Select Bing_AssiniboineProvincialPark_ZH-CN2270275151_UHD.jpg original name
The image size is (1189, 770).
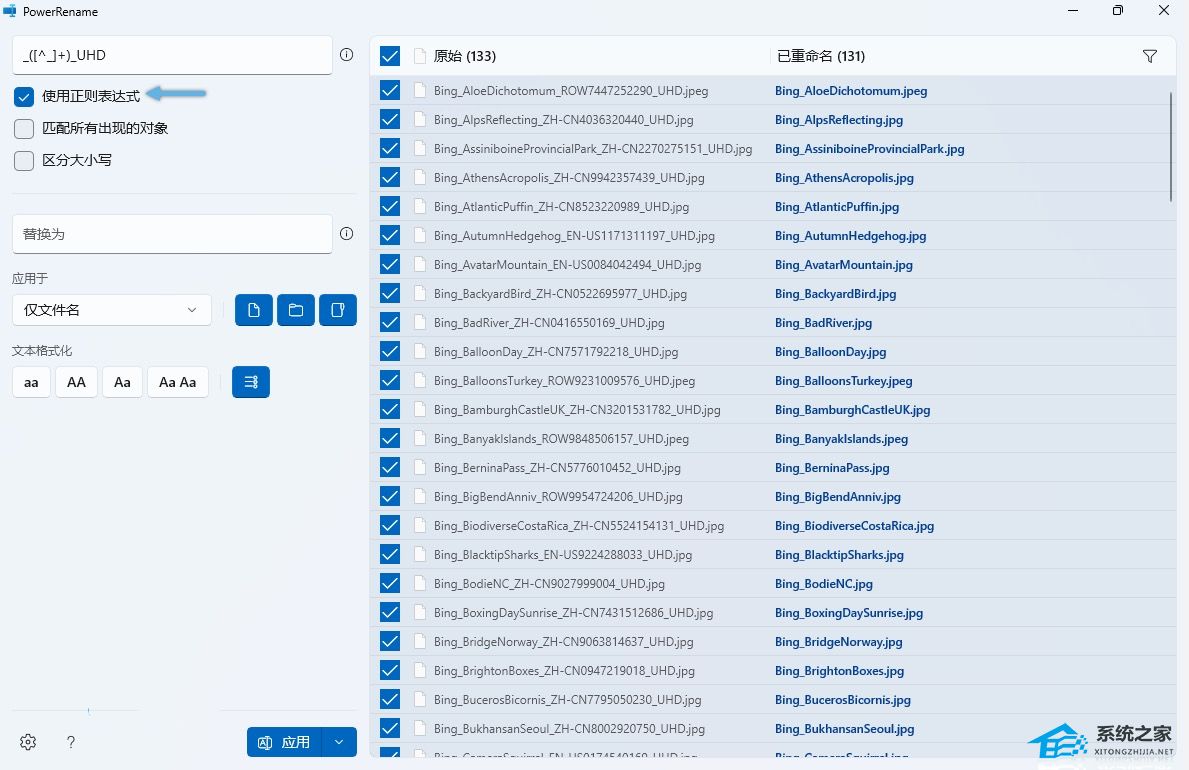(593, 149)
